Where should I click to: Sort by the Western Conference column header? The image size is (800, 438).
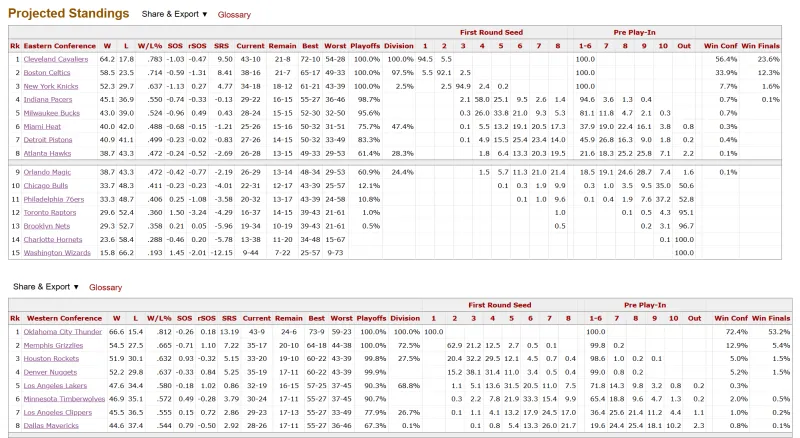64,319
